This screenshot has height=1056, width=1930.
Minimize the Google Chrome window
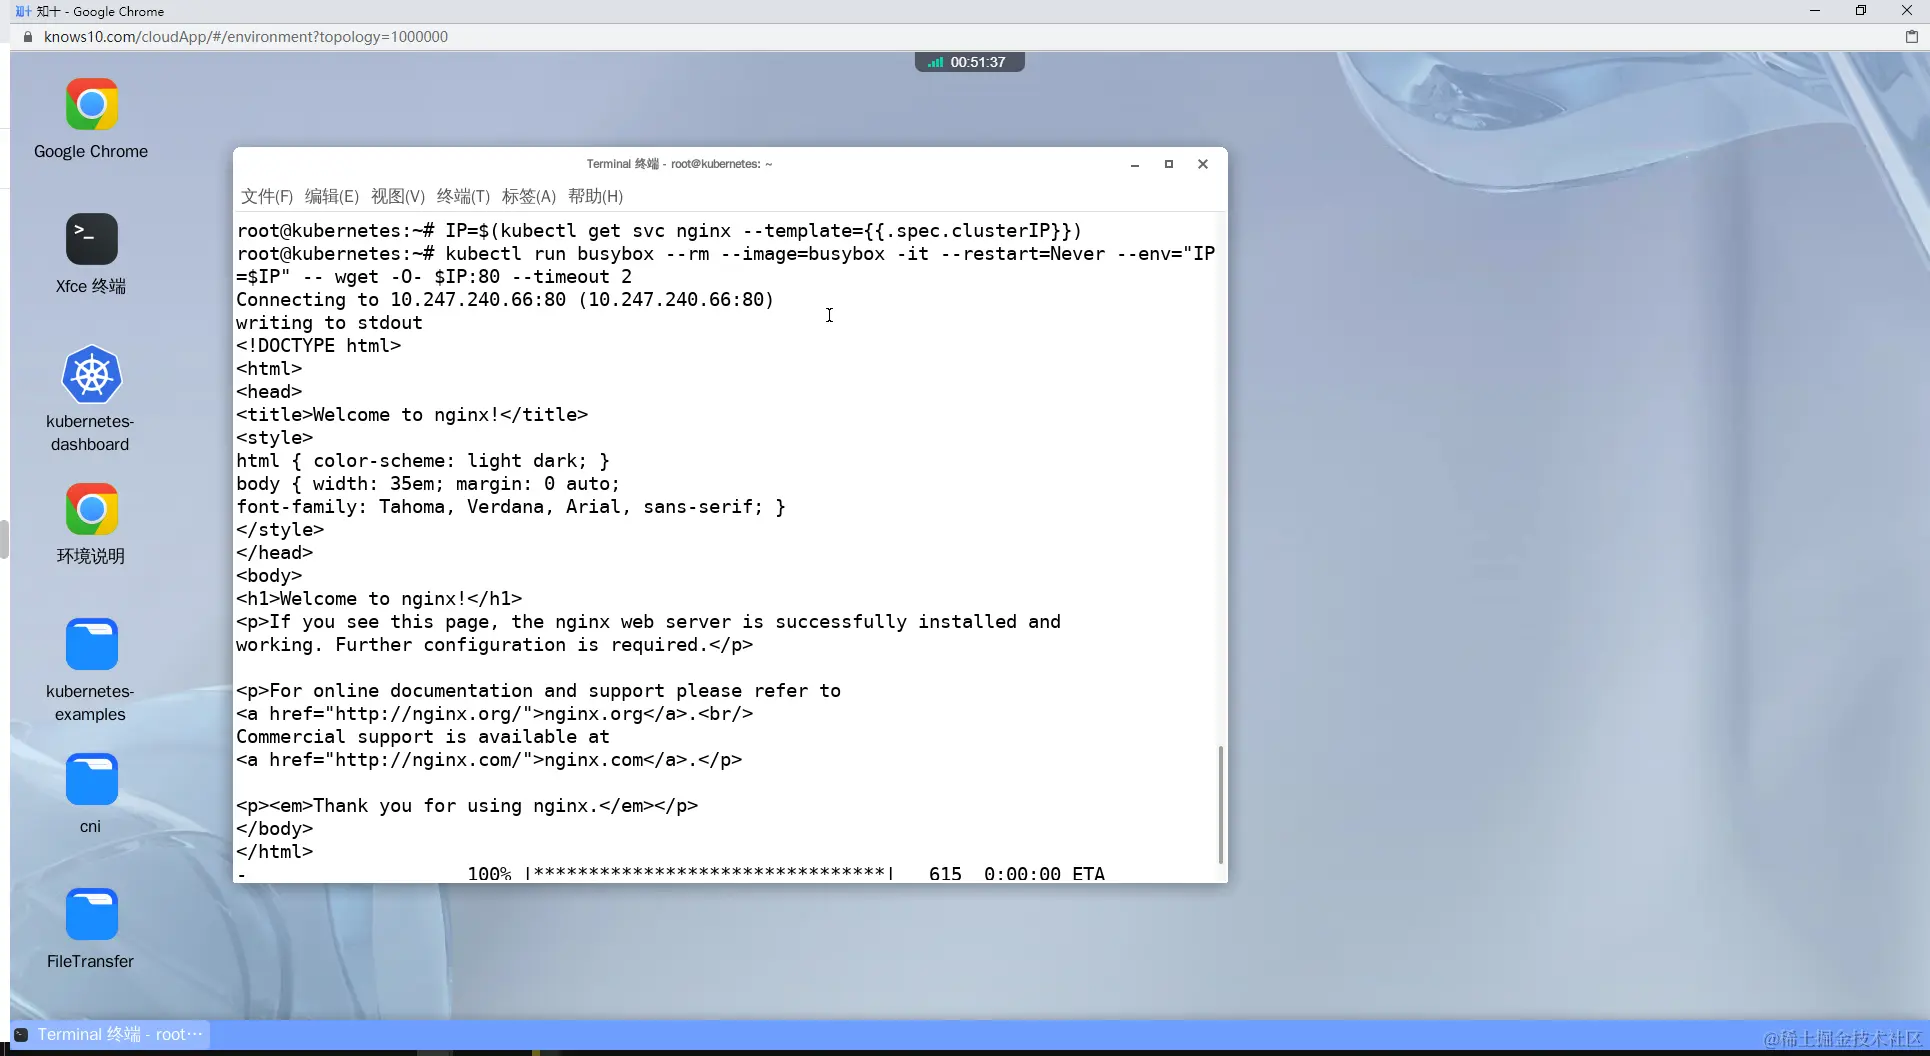coord(1815,11)
